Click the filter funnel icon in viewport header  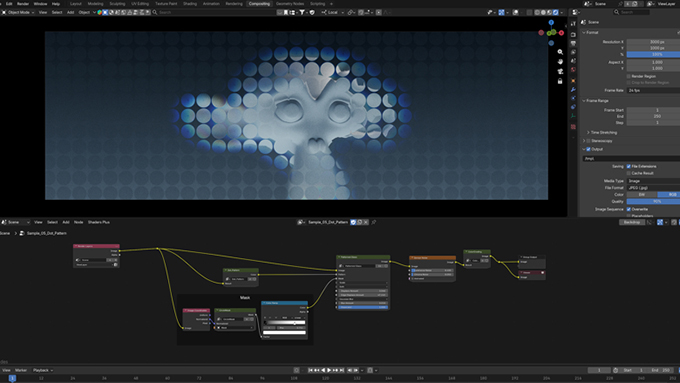[x=302, y=13]
